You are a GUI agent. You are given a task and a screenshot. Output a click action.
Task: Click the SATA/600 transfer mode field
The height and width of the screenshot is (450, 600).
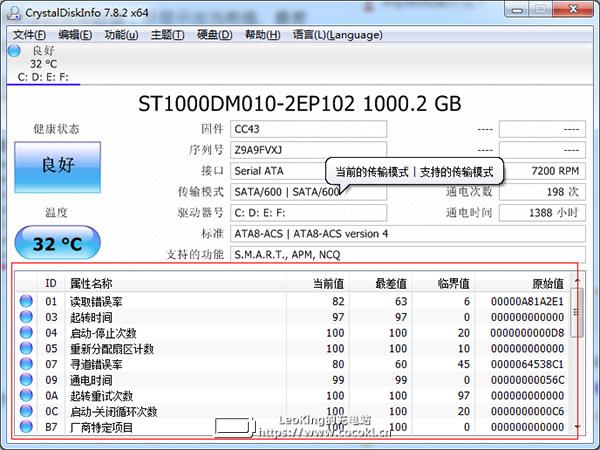pyautogui.click(x=308, y=192)
